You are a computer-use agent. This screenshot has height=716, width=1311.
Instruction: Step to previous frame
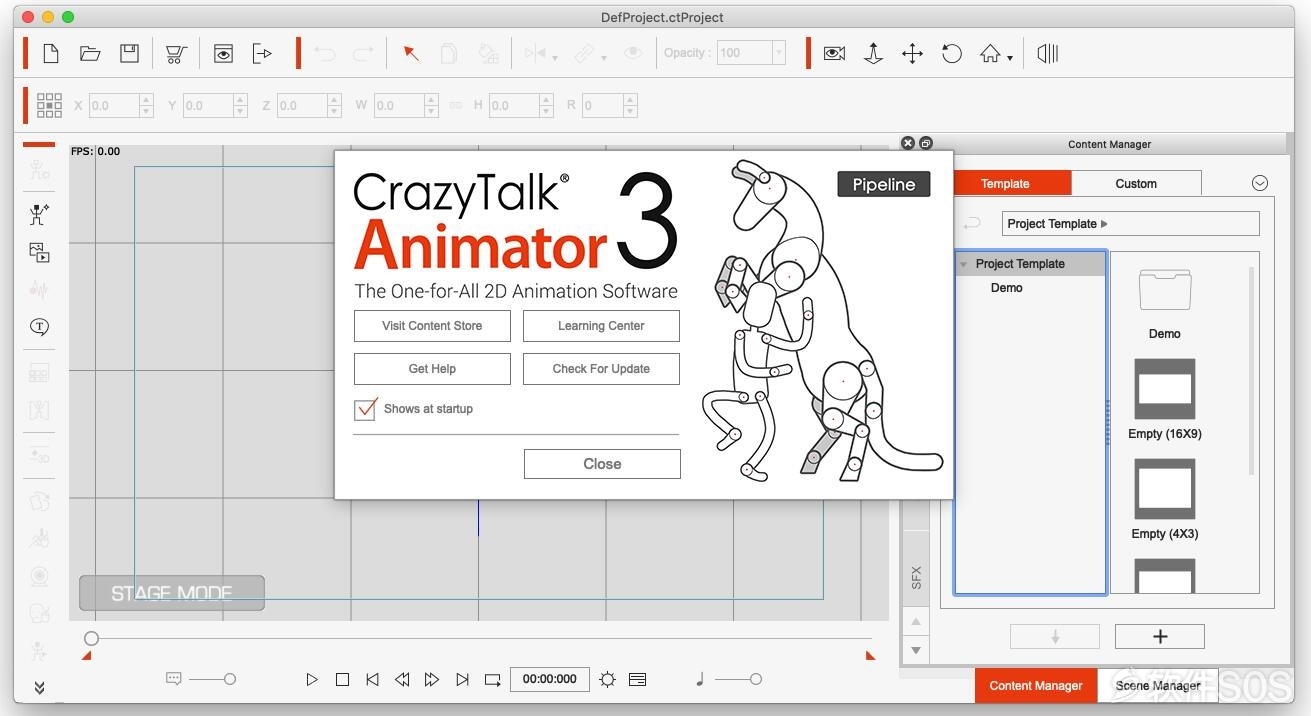[402, 679]
